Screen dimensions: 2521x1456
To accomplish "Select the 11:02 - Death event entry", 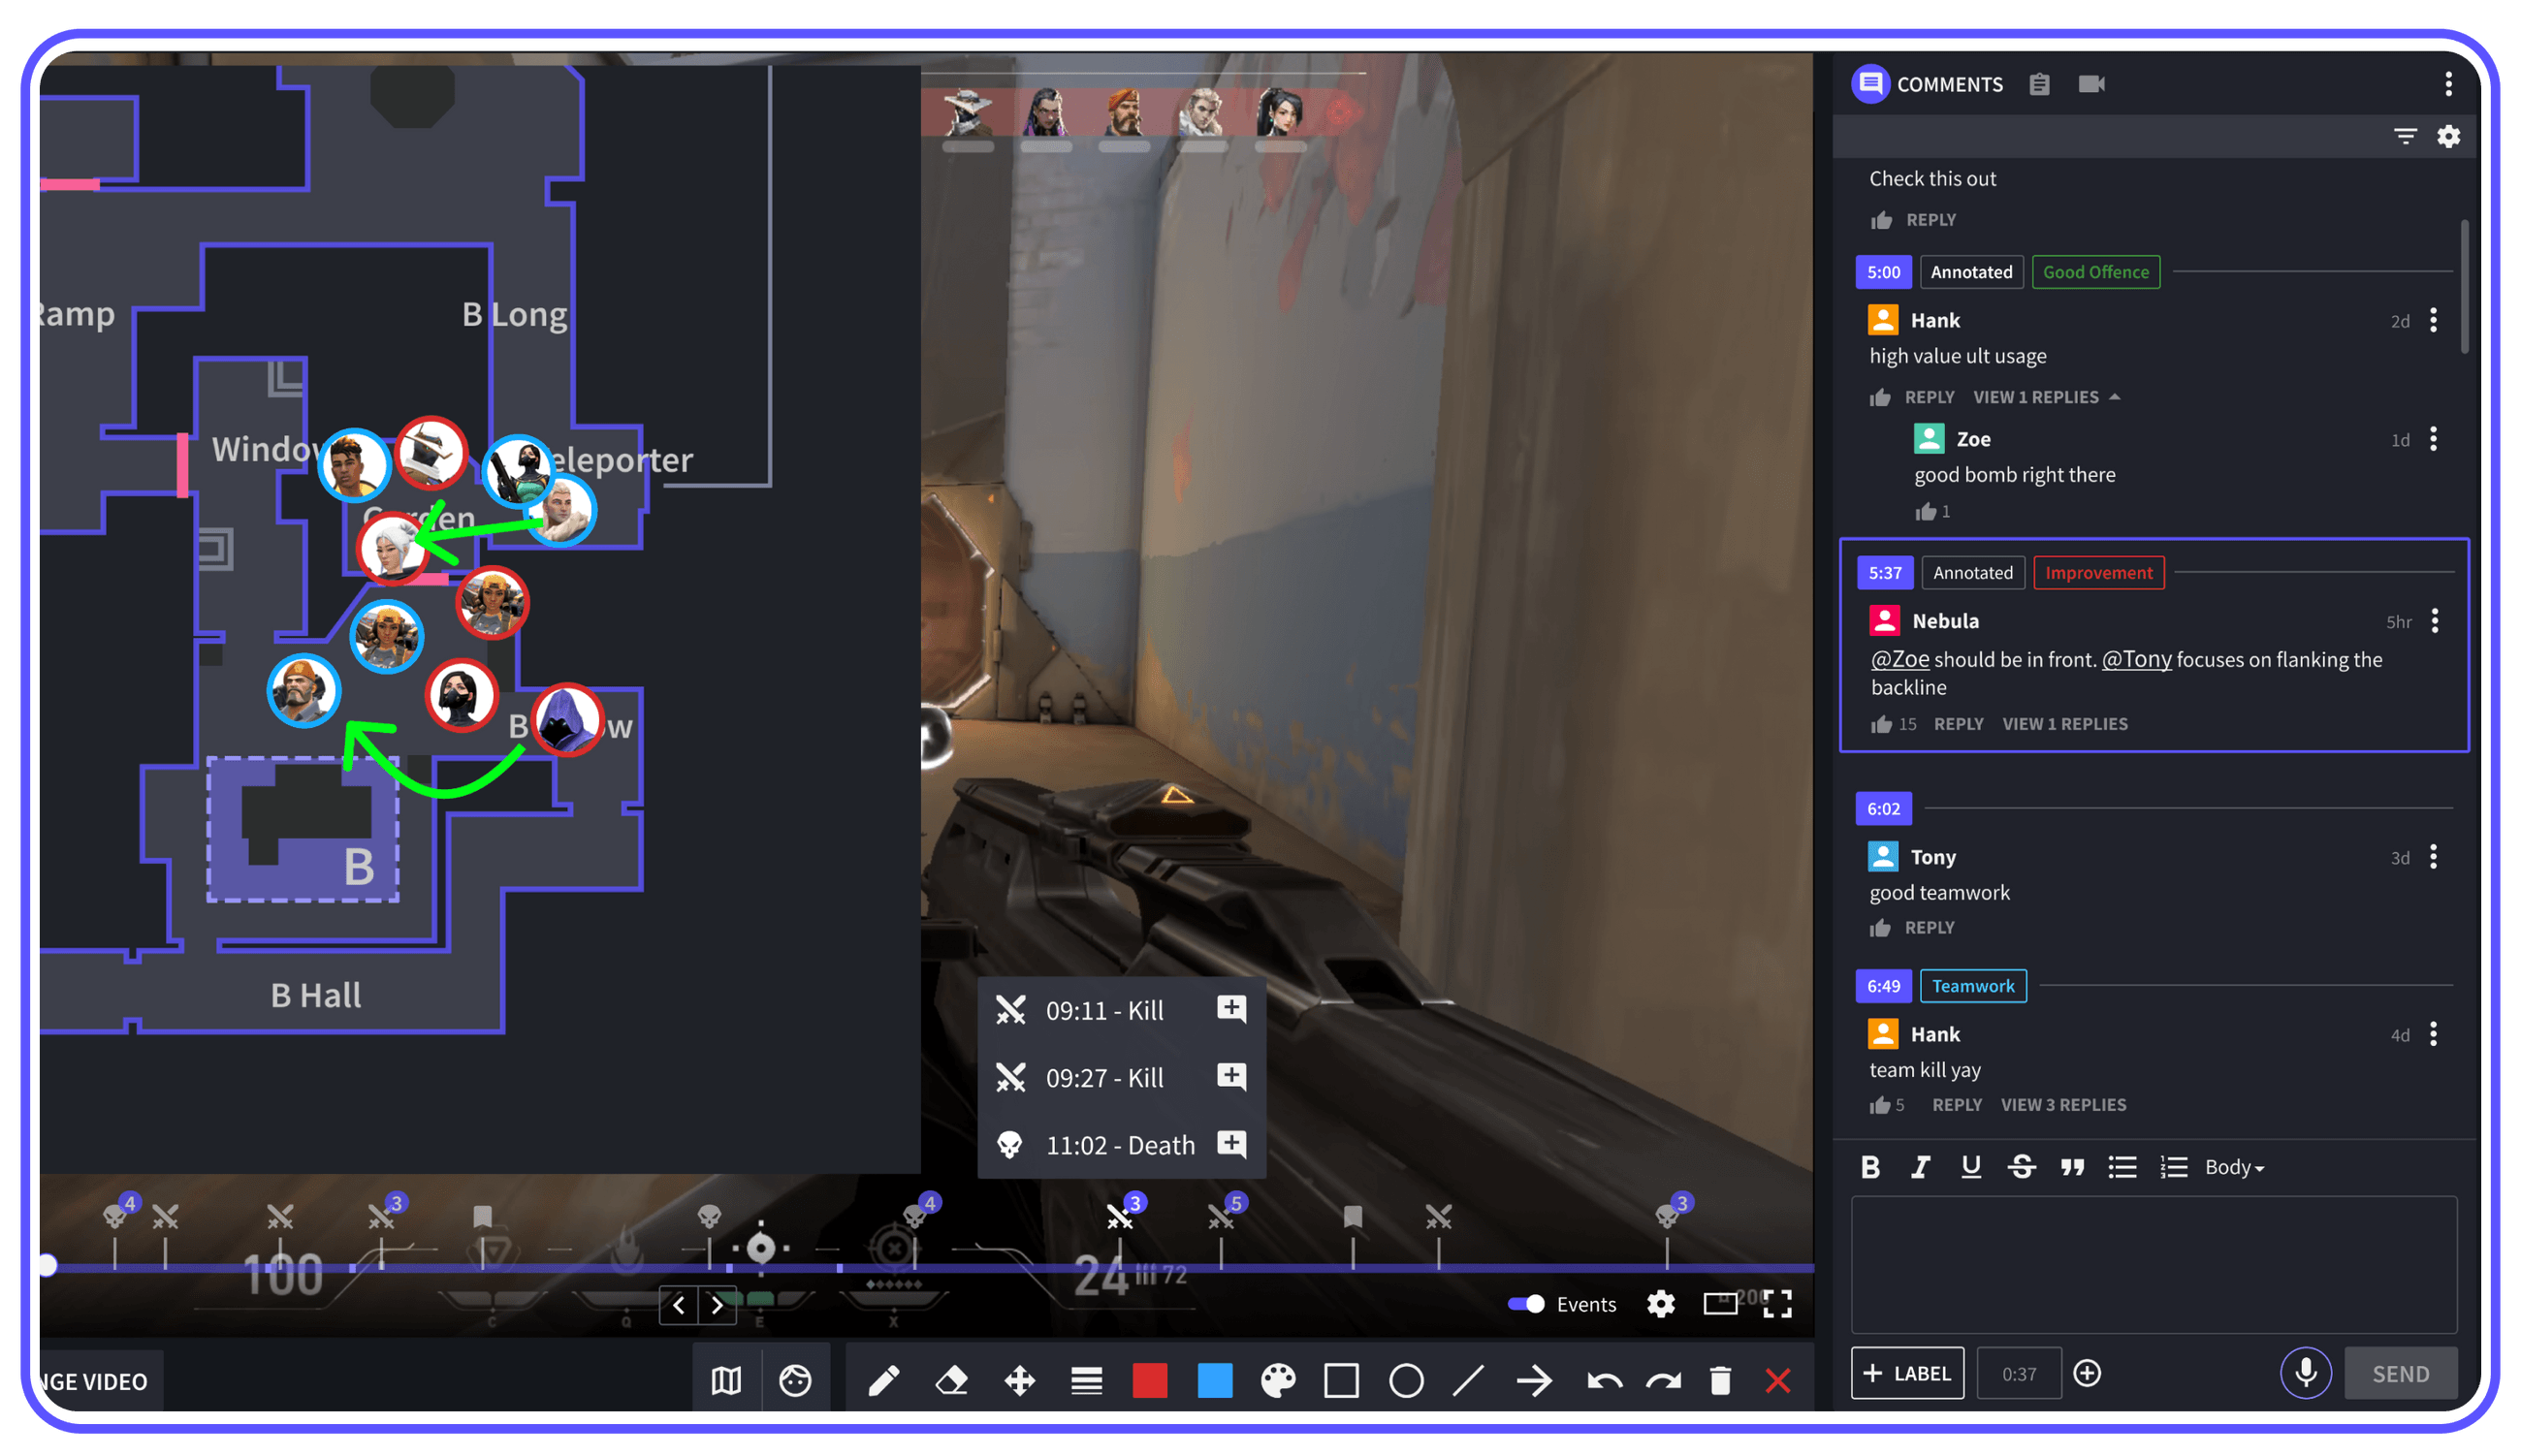I will 1119,1145.
